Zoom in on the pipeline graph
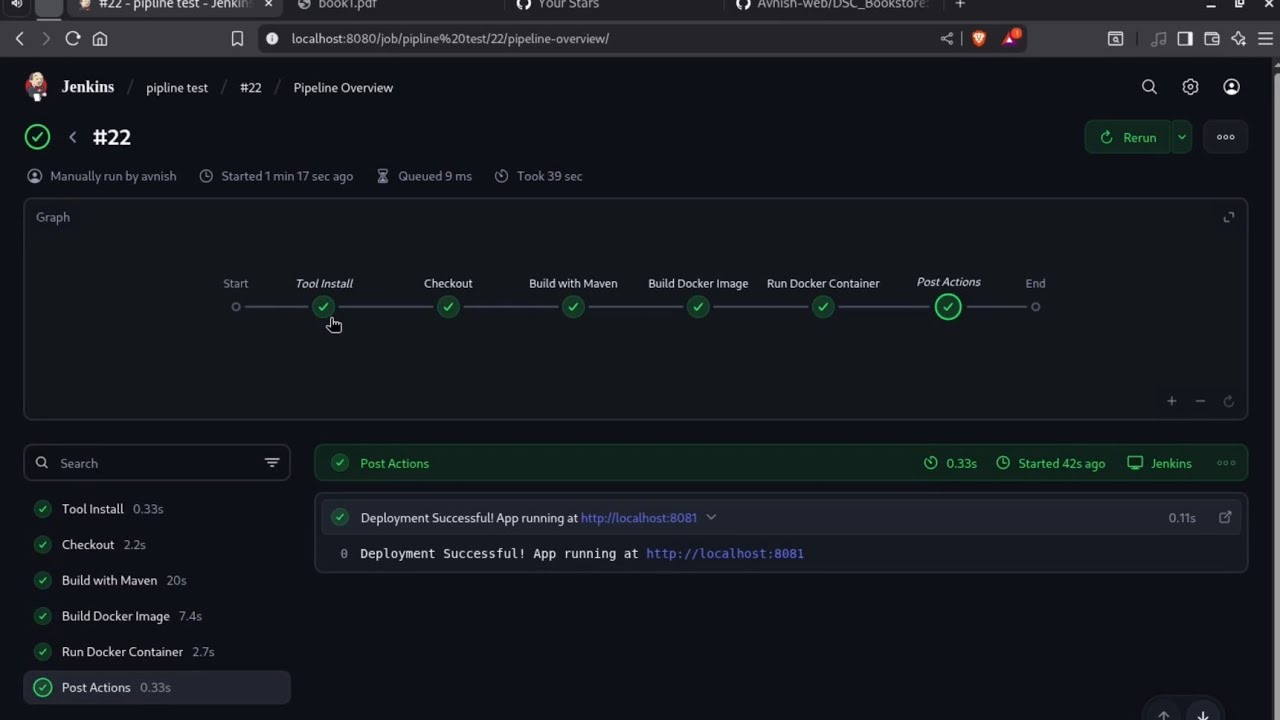Image resolution: width=1280 pixels, height=720 pixels. [1171, 401]
